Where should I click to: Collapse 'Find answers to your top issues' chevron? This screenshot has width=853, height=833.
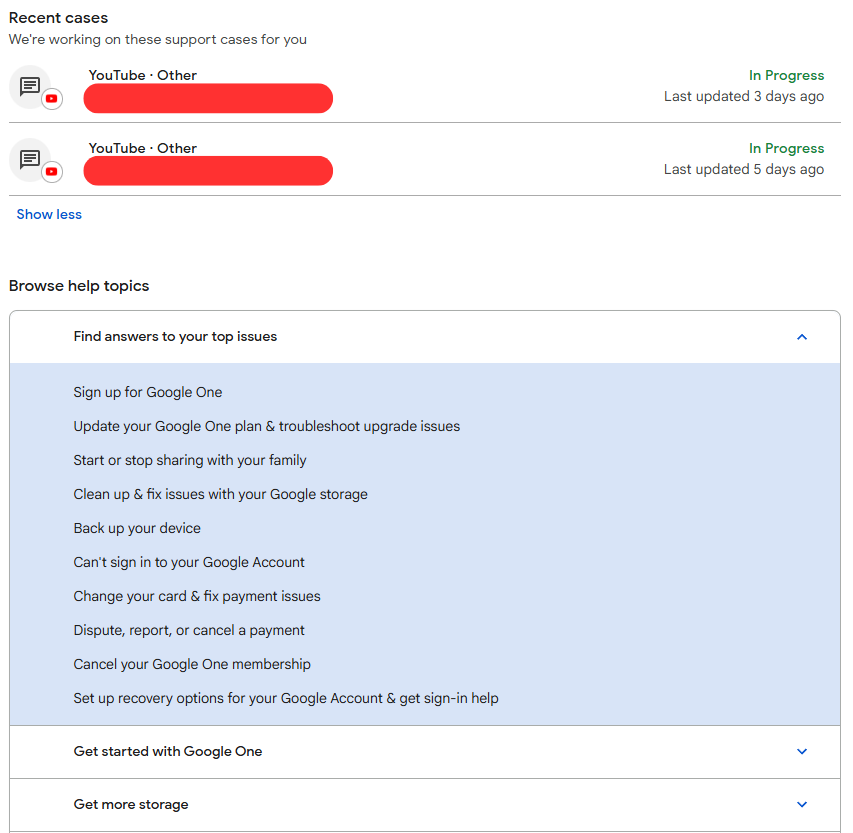click(801, 337)
